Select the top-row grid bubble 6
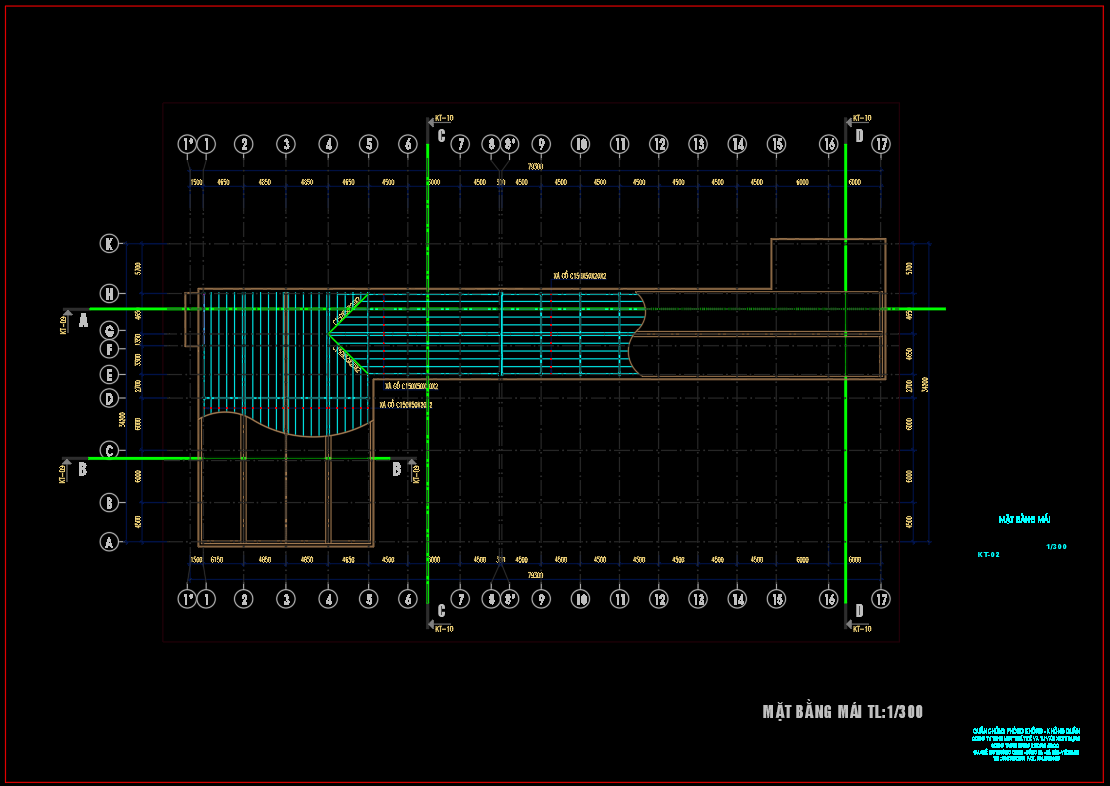 point(407,144)
